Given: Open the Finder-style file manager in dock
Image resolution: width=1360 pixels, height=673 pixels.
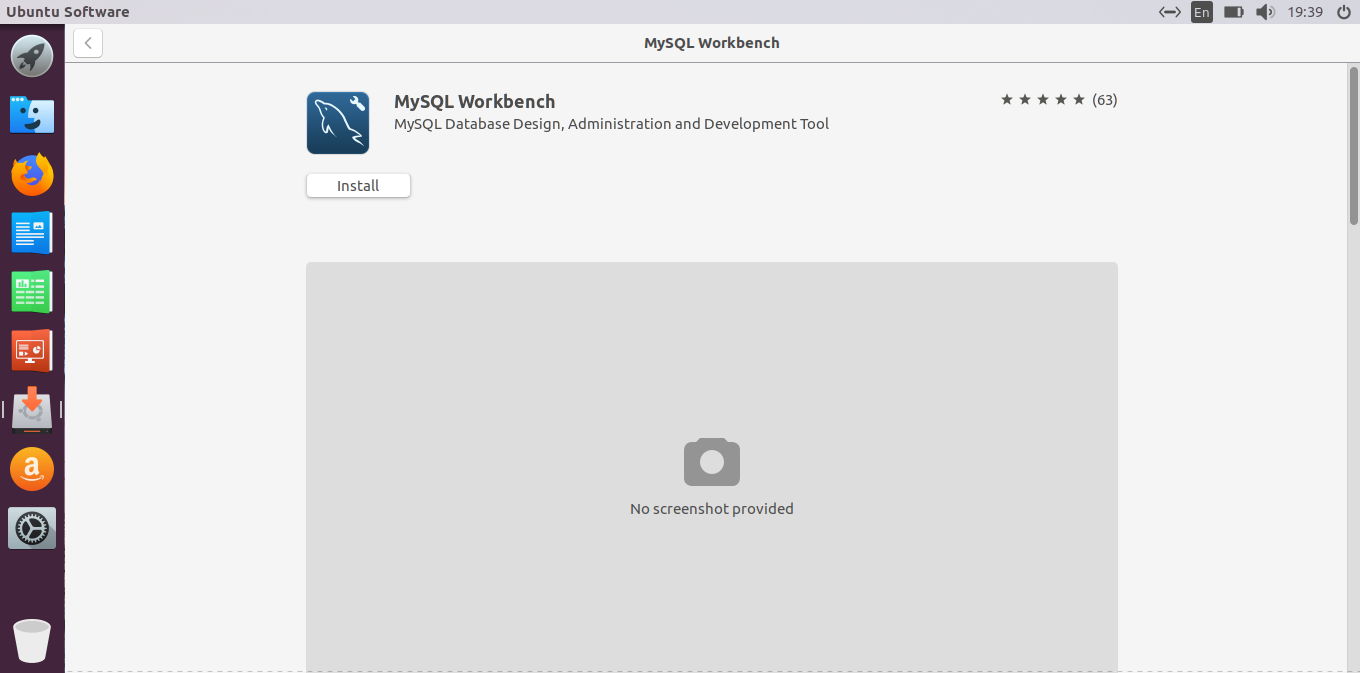Looking at the screenshot, I should click(32, 115).
